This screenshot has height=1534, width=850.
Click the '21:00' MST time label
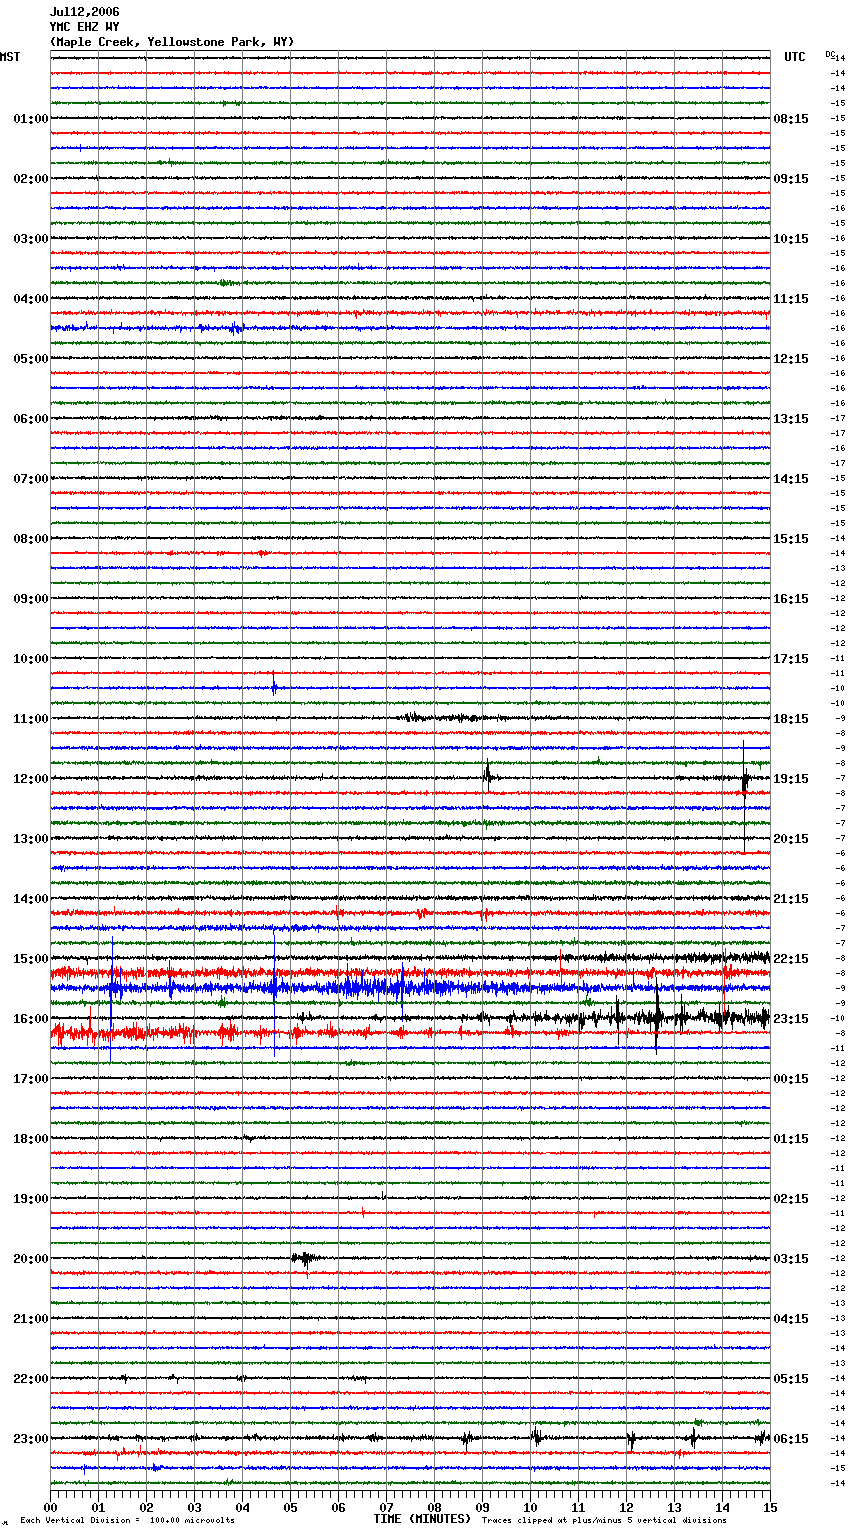(31, 1319)
